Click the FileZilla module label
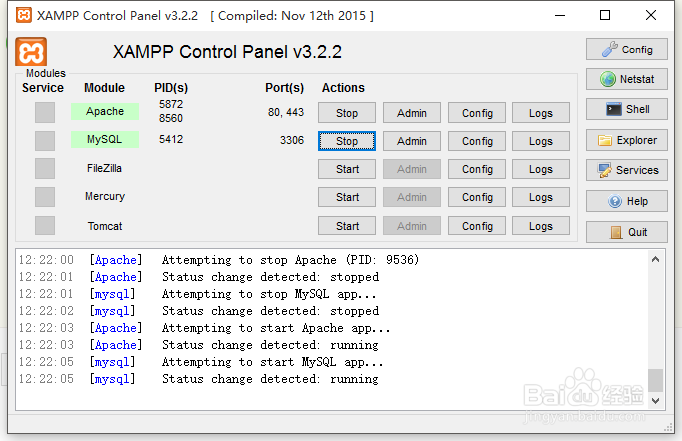682x441 pixels. (104, 168)
